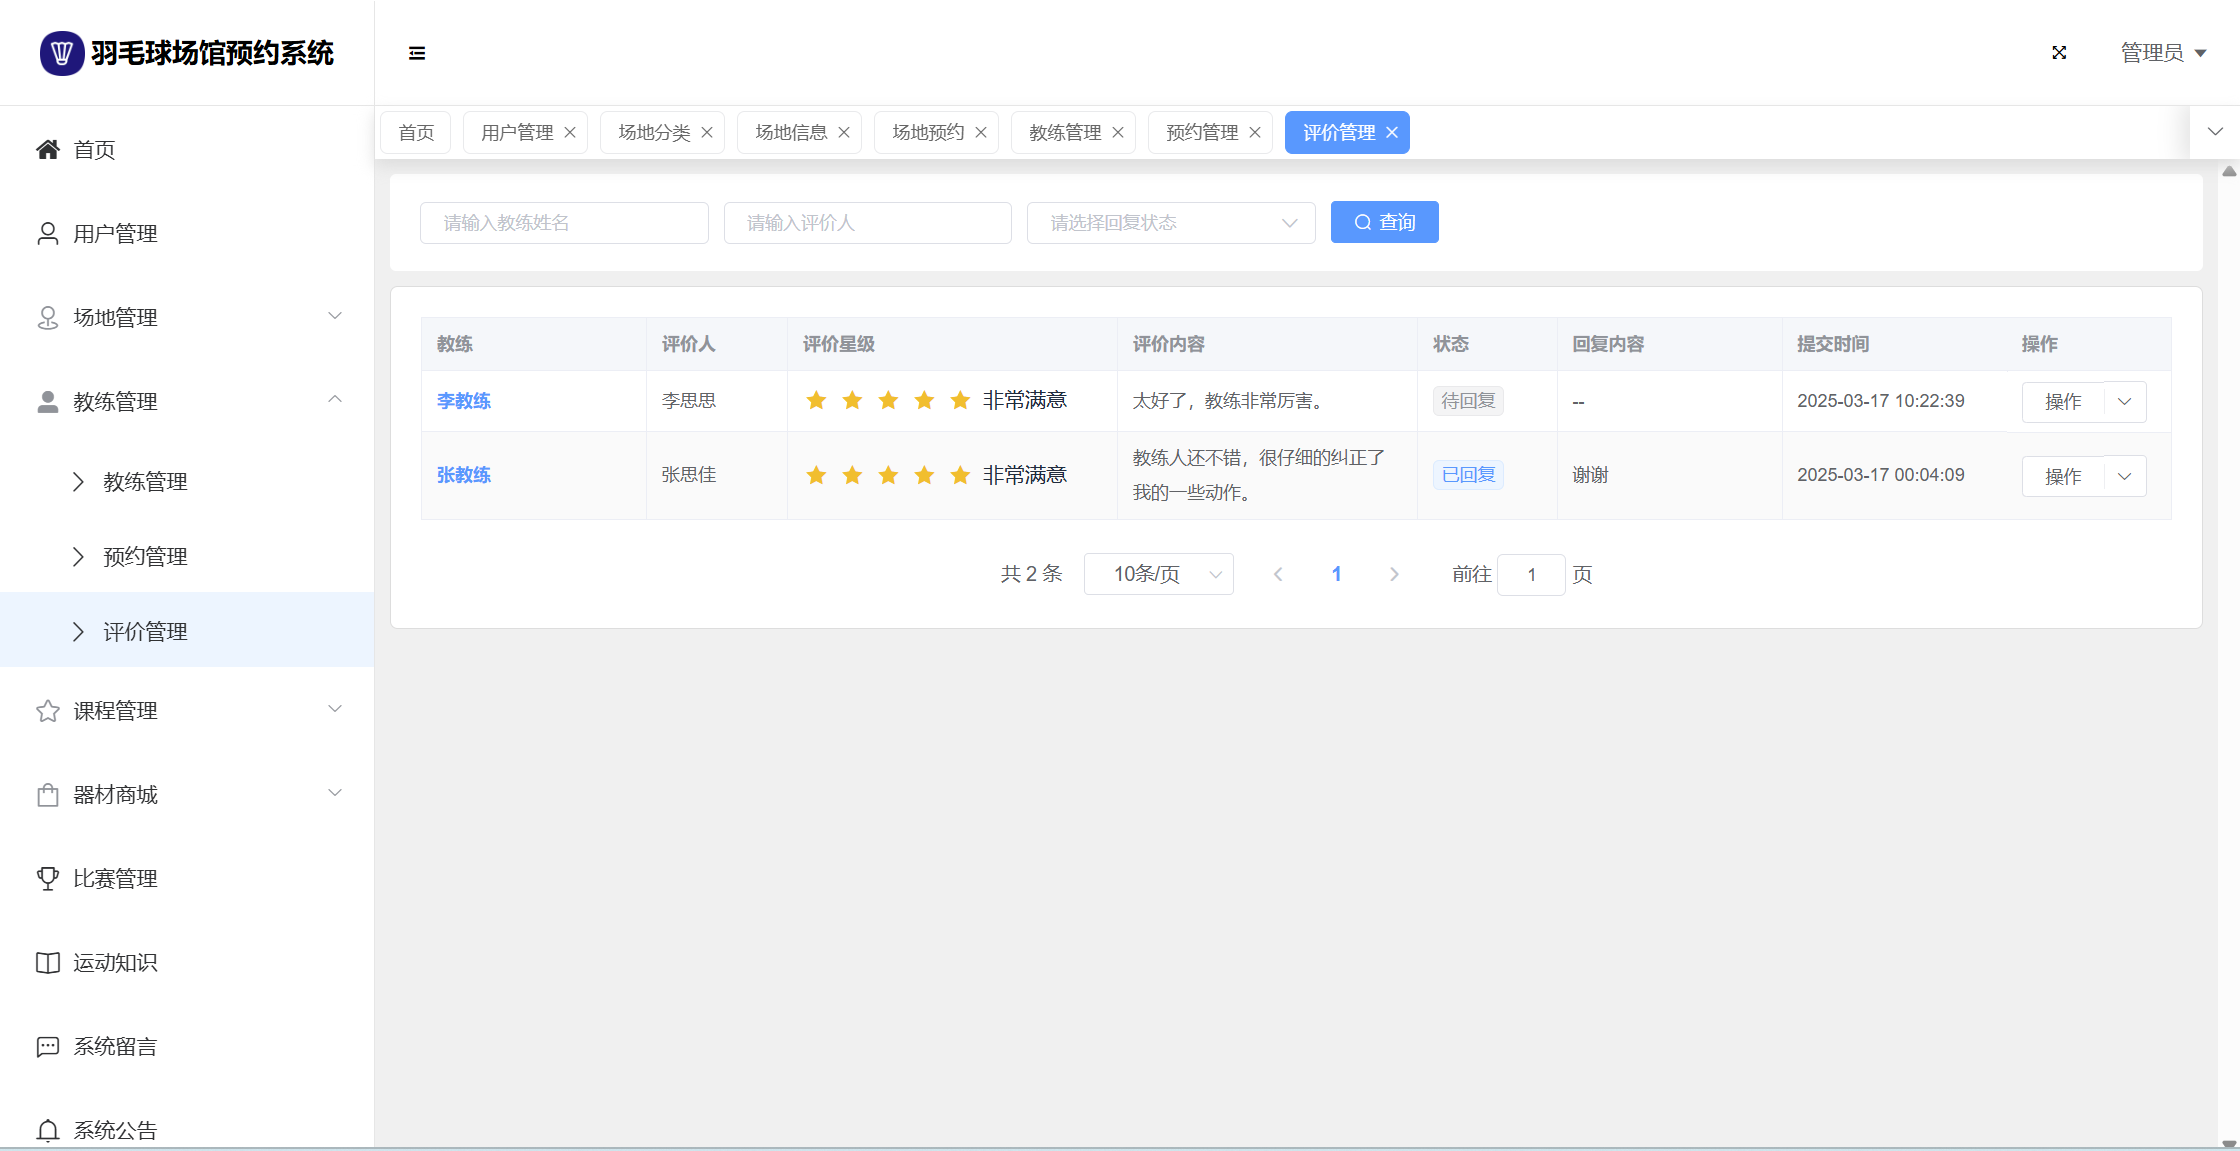Viewport: 2240px width, 1151px height.
Task: Click the book icon for 运动知识
Action: 47,963
